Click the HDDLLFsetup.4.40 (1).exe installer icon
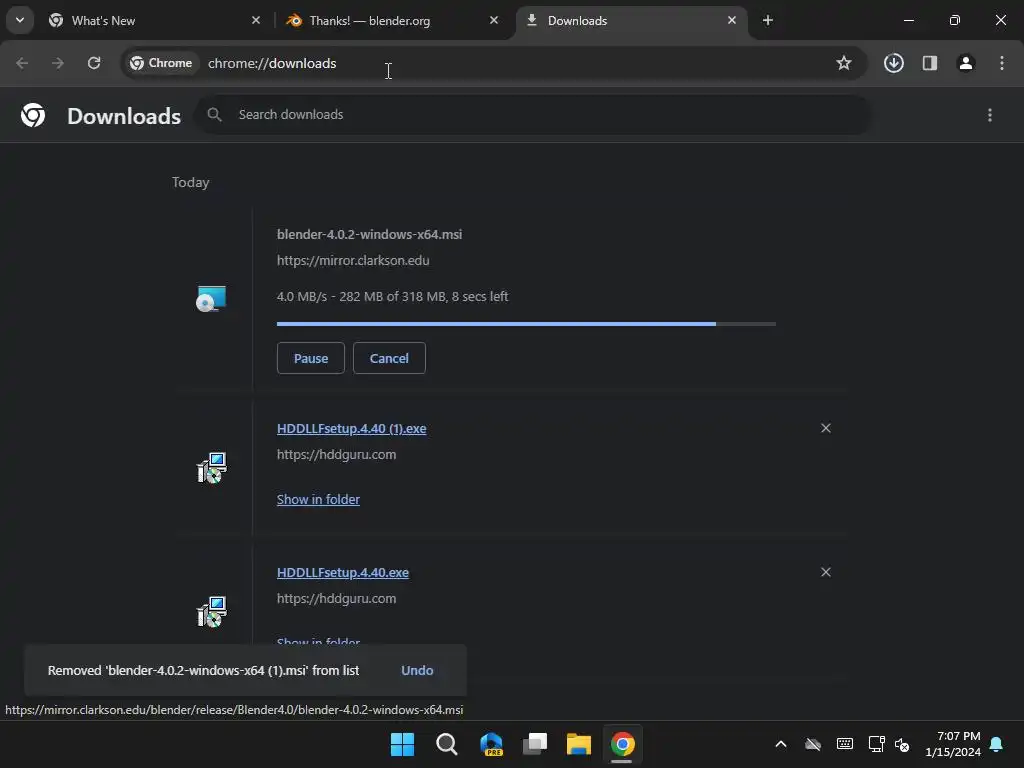Viewport: 1024px width, 768px height. pyautogui.click(x=212, y=468)
